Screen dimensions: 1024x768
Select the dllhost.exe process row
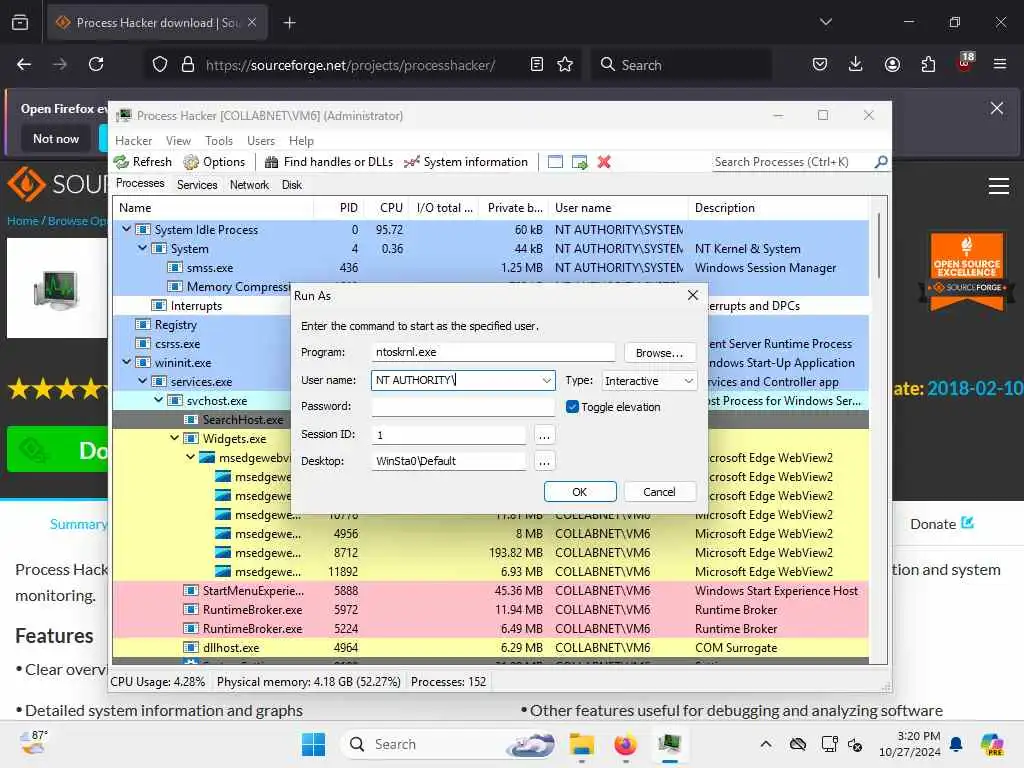[490, 648]
